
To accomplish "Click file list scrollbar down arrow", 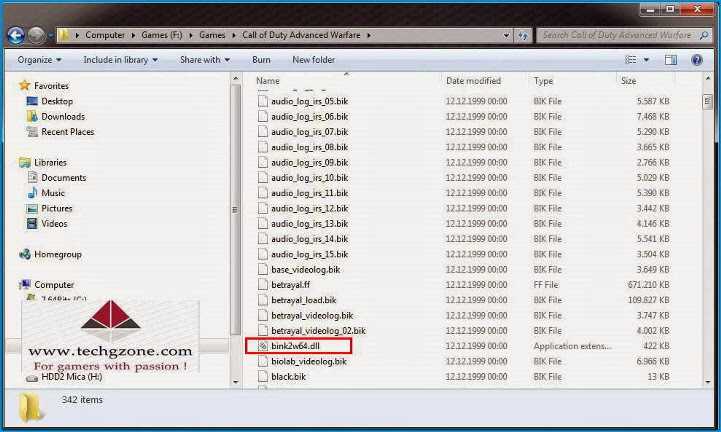I will tap(708, 382).
